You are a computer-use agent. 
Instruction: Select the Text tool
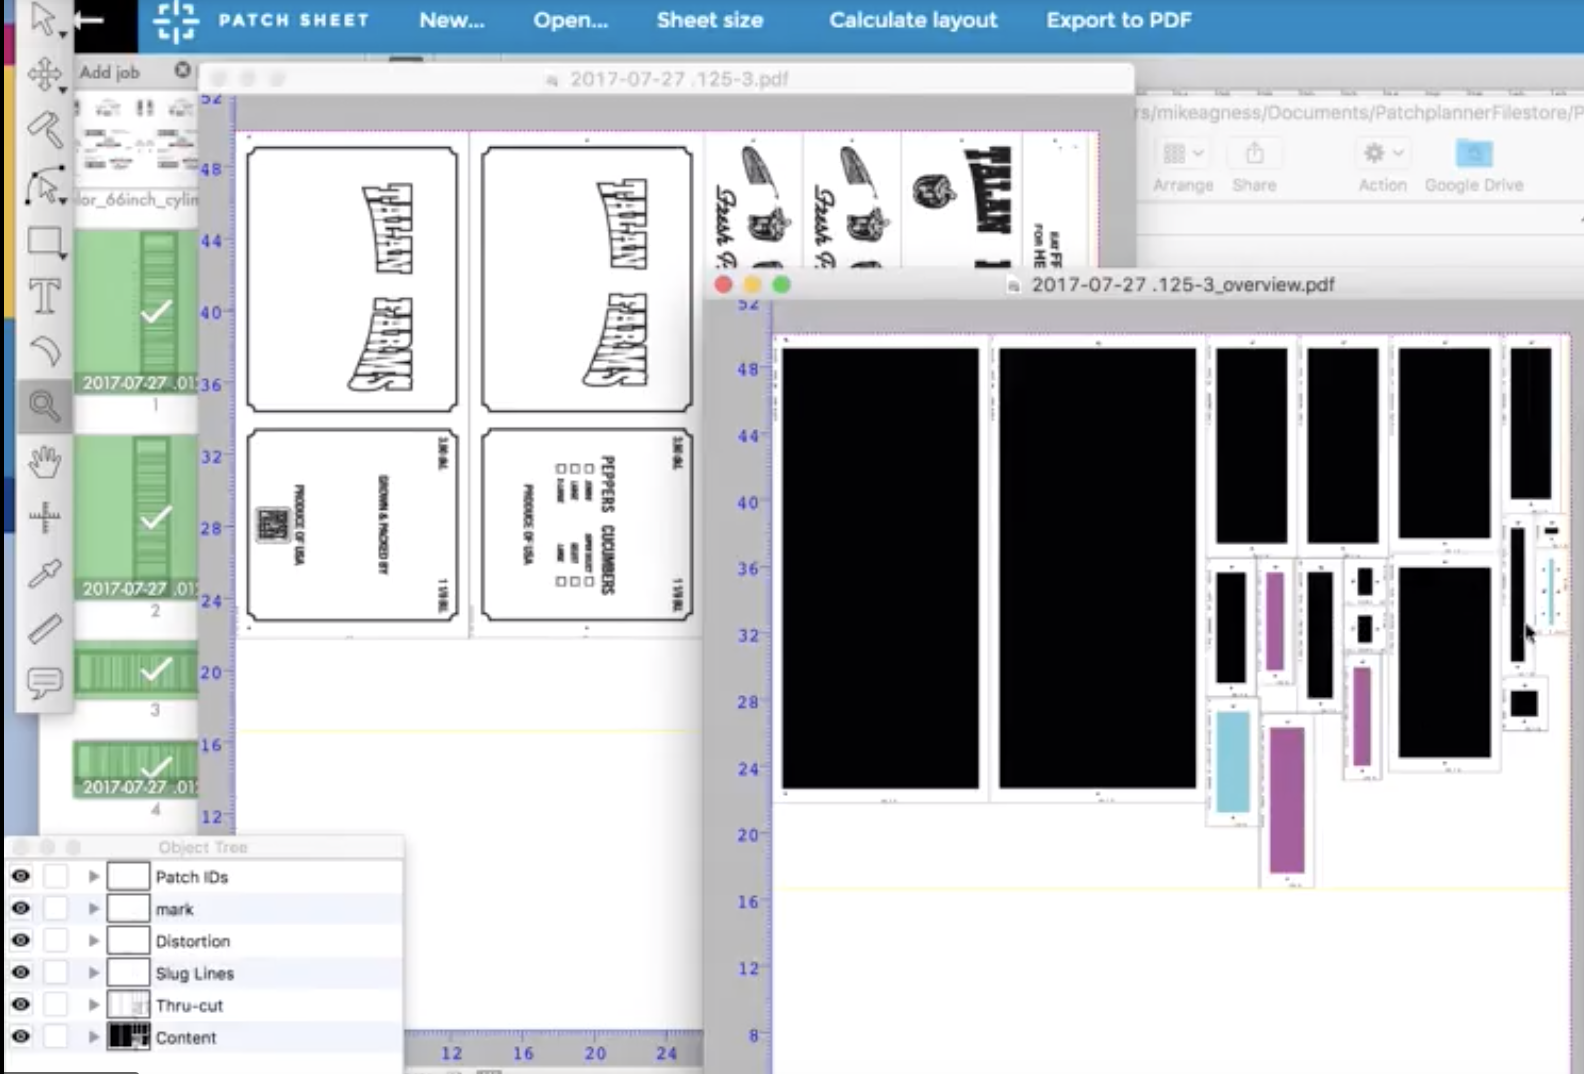pos(44,296)
